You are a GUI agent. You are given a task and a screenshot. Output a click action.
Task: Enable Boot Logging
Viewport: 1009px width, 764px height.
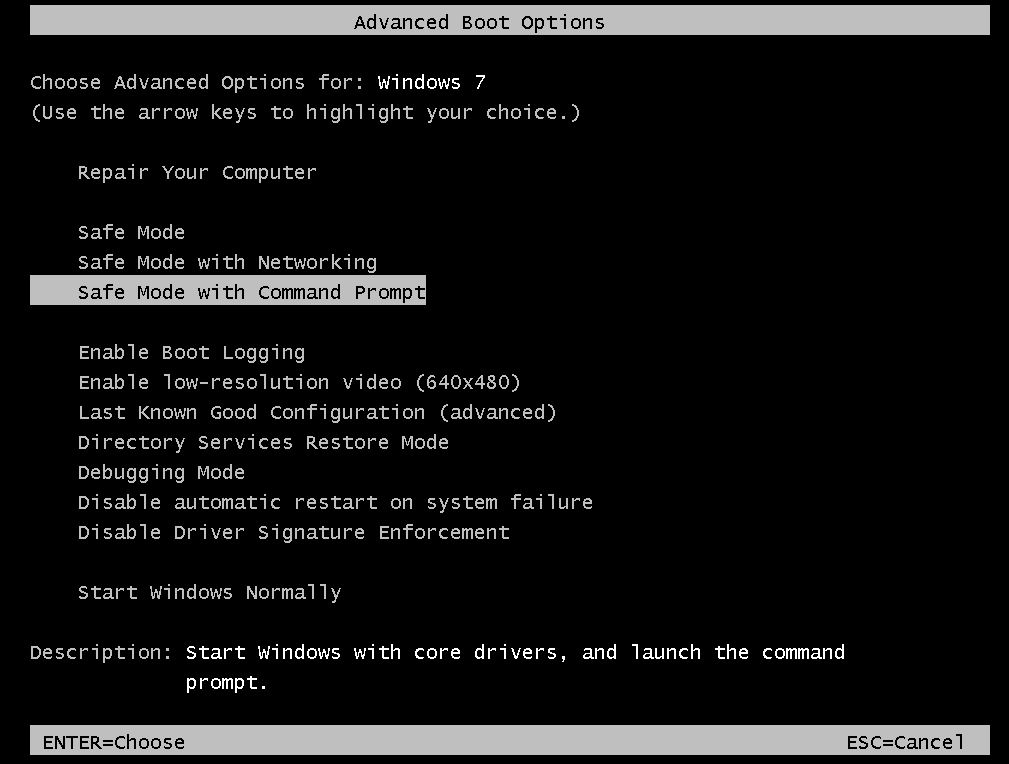click(191, 352)
